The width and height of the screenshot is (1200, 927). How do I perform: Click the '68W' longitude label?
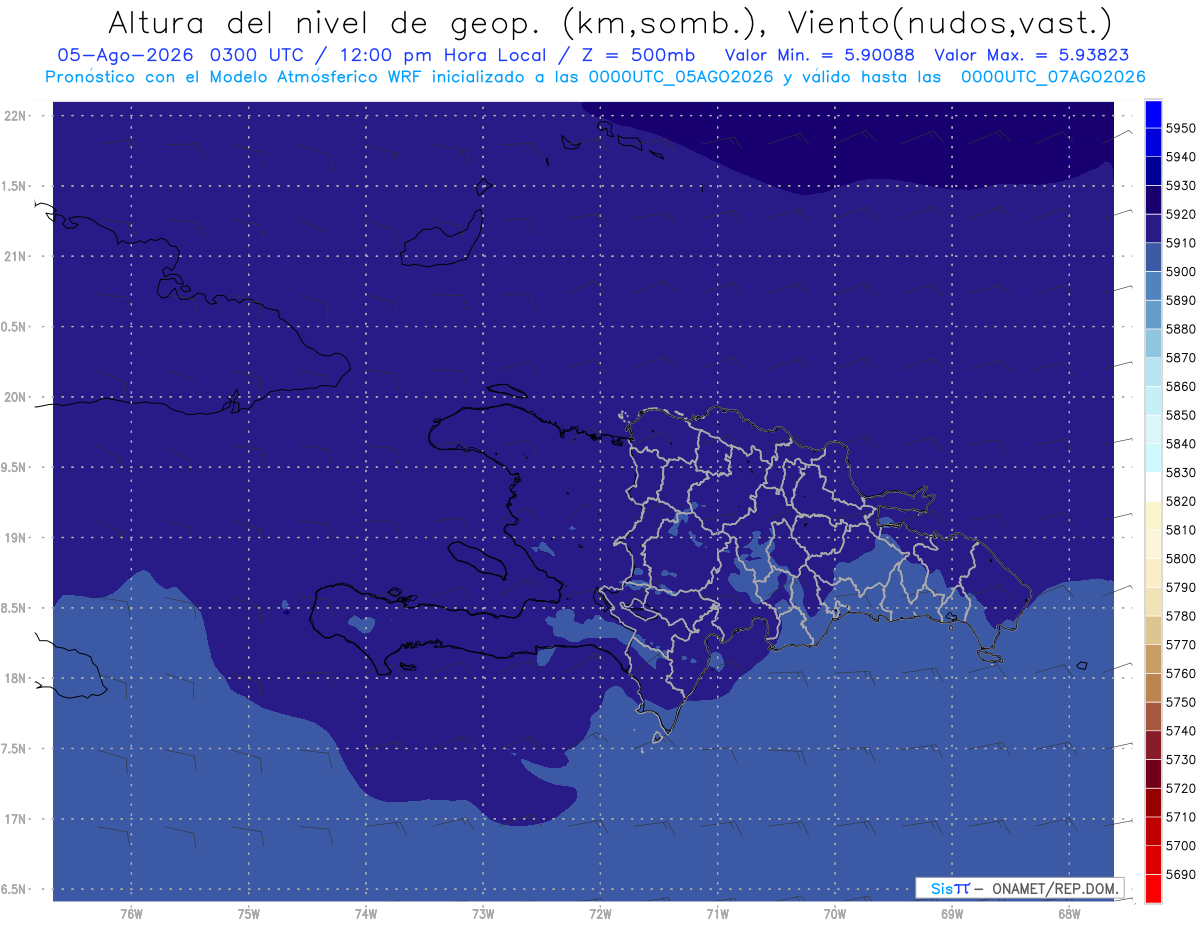click(x=1069, y=913)
